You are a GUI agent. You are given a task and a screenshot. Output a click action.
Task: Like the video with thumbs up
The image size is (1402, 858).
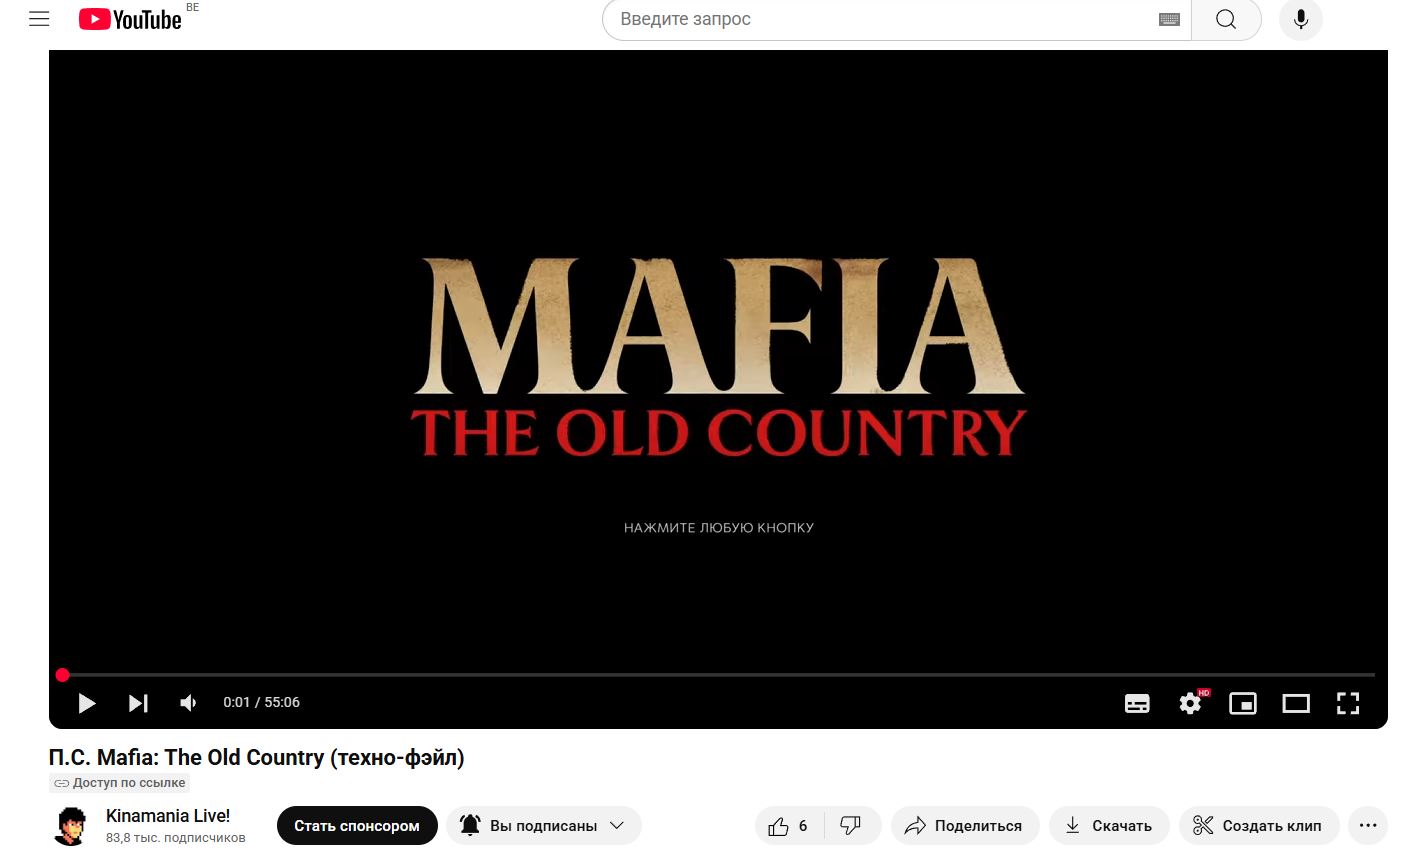coord(789,826)
